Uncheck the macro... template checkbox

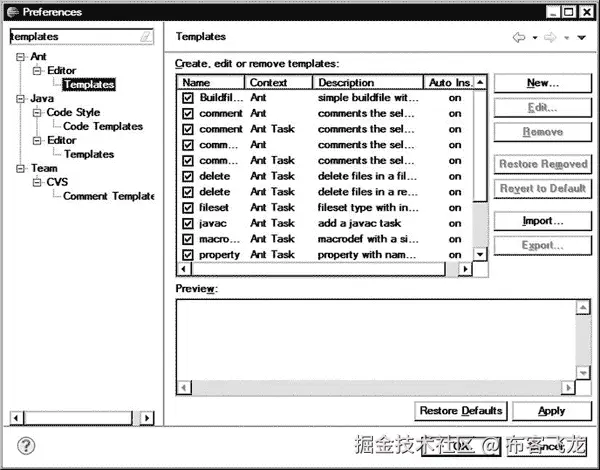(x=188, y=239)
